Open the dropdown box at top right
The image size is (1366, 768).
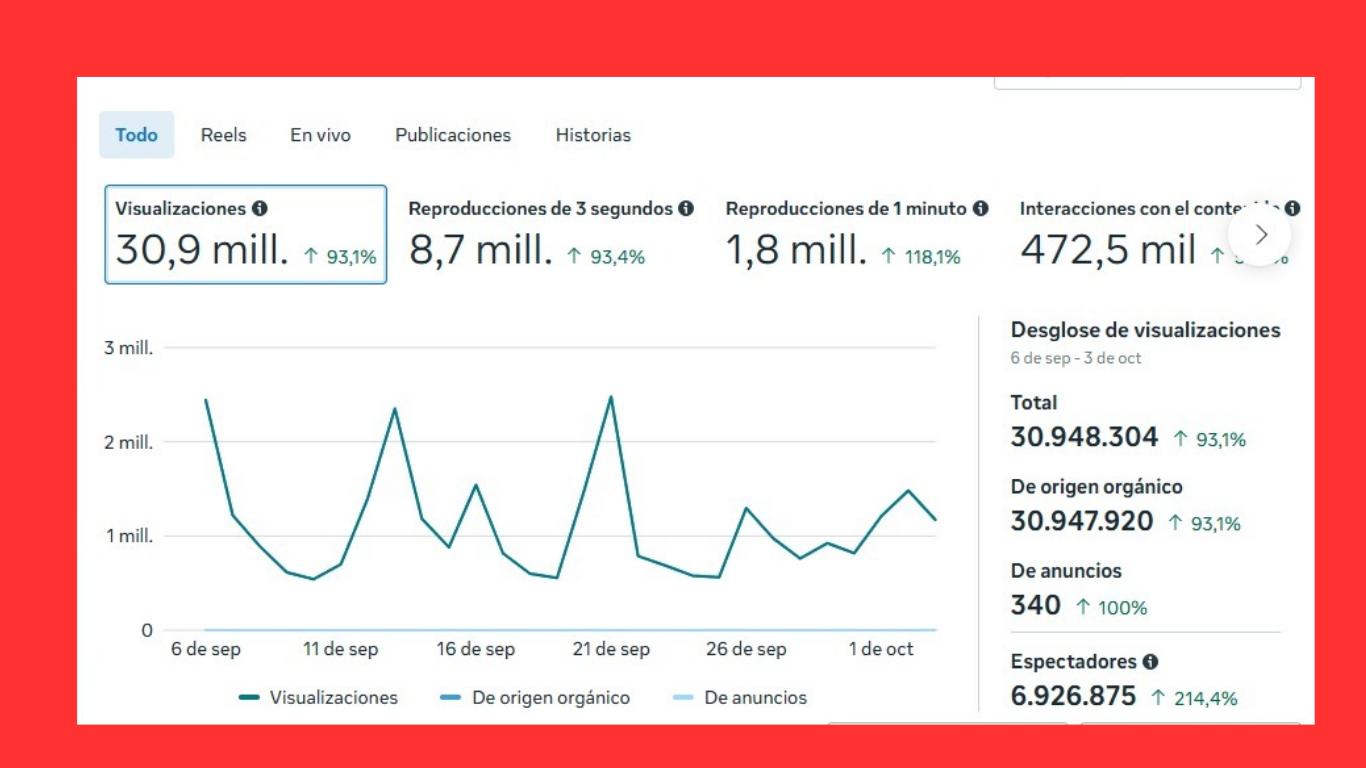coord(1147,83)
